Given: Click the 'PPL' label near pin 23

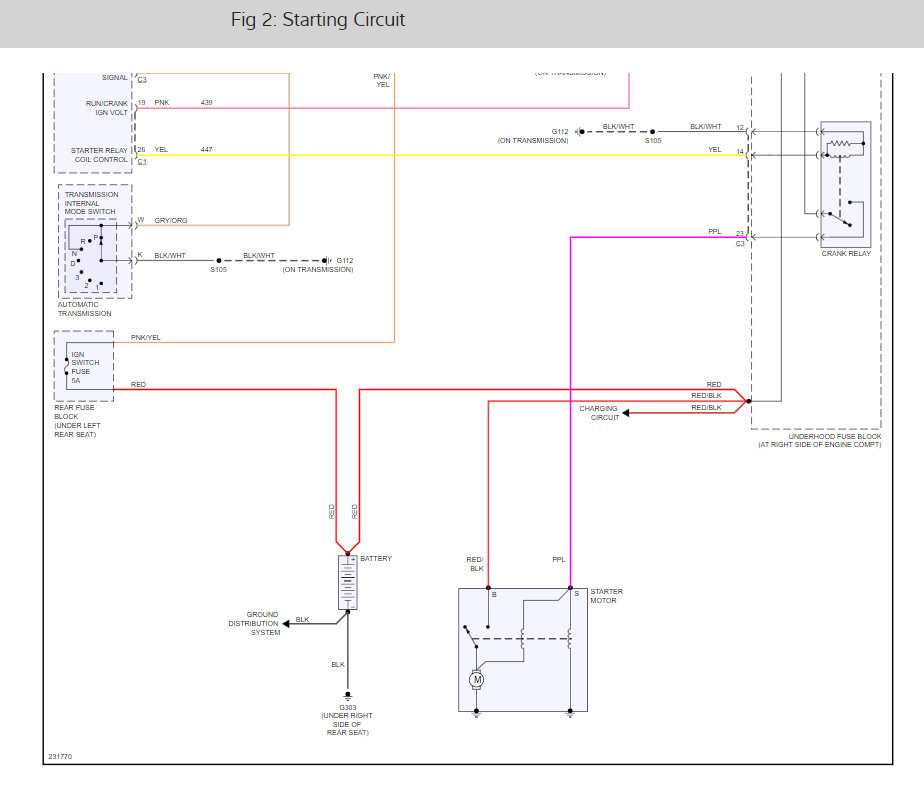Looking at the screenshot, I should click(x=714, y=232).
